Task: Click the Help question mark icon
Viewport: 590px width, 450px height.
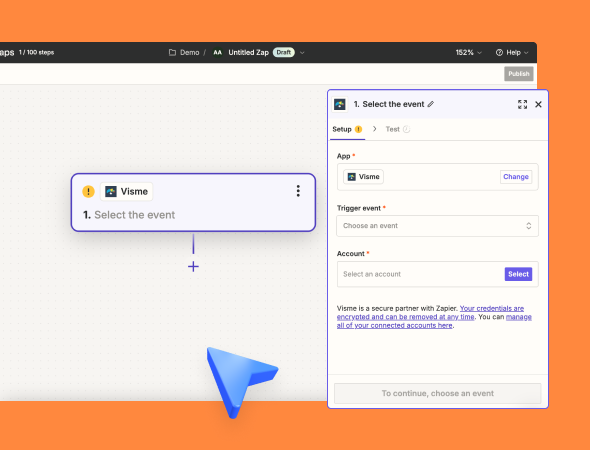Action: [499, 53]
